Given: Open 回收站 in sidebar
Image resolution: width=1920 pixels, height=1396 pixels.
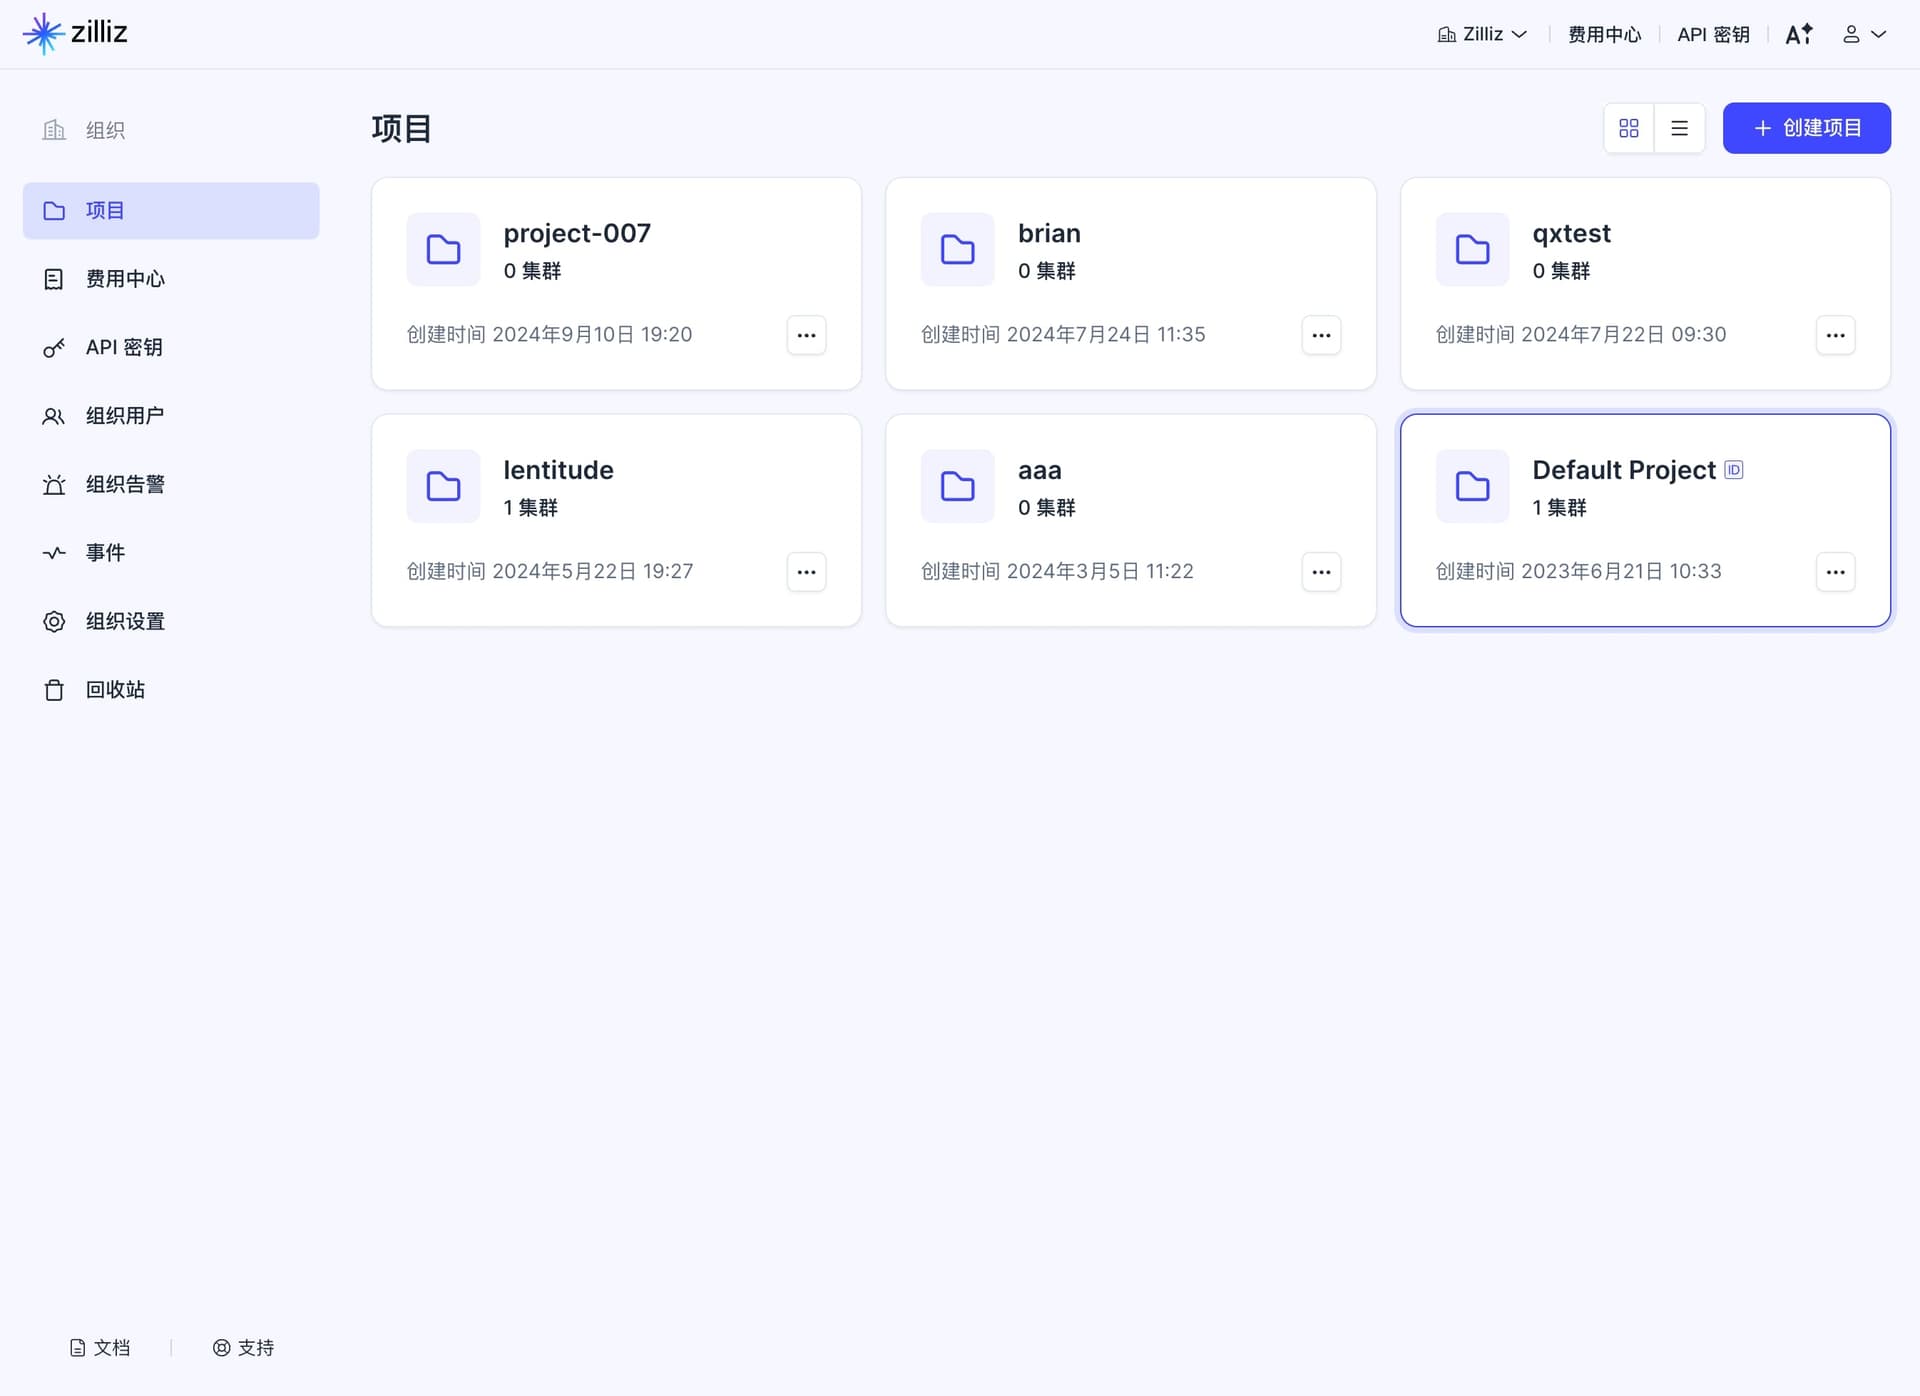Looking at the screenshot, I should point(171,690).
